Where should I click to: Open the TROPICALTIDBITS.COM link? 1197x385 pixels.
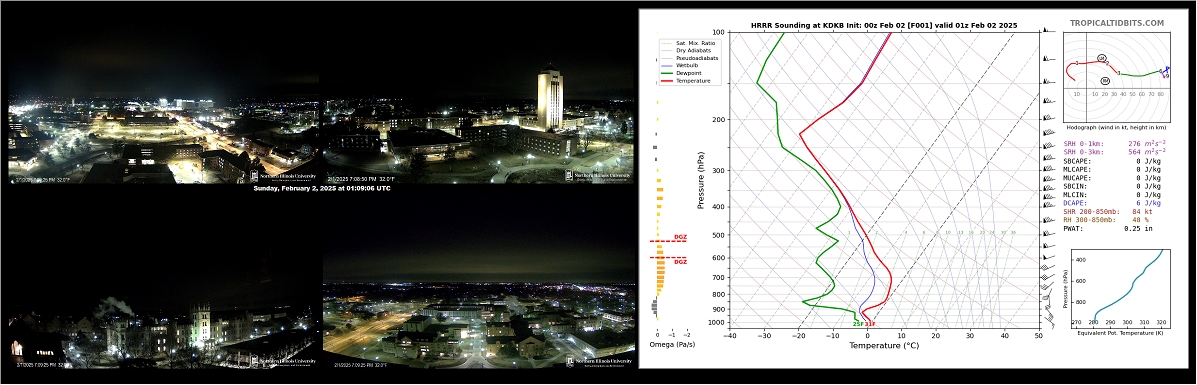click(x=1116, y=24)
